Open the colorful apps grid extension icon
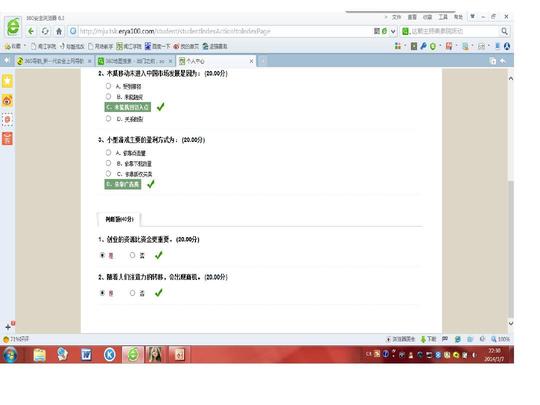 [398, 46]
